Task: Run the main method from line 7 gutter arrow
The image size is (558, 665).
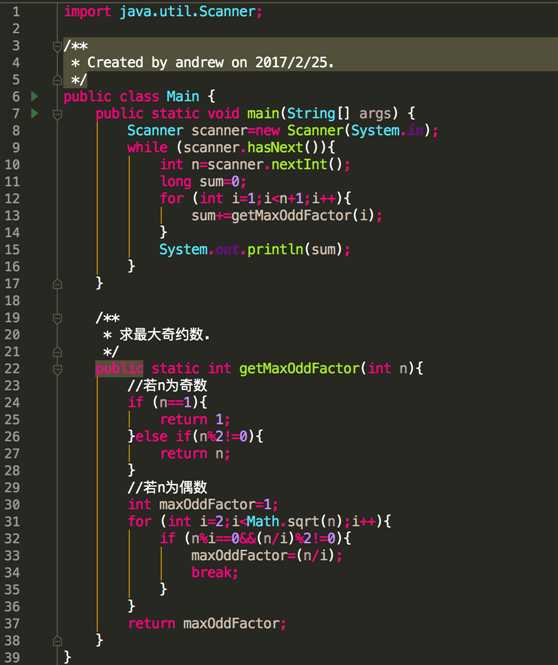Action: pos(35,114)
